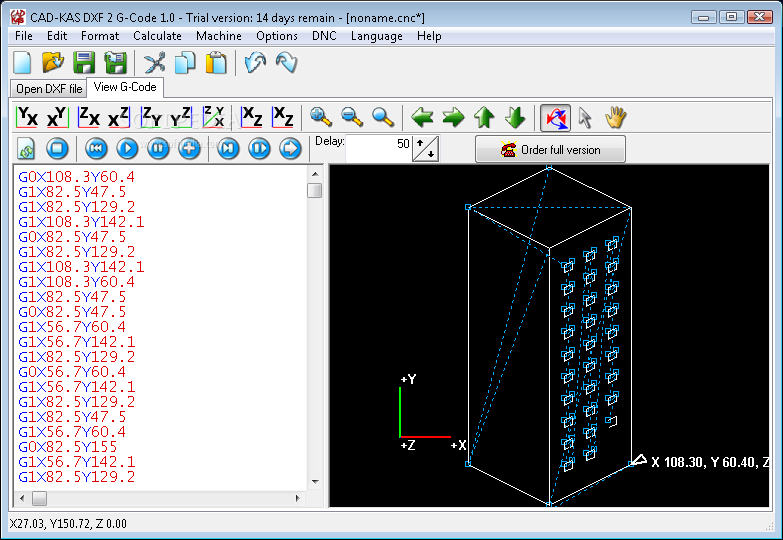The width and height of the screenshot is (783, 540).
Task: Open the Calculate menu
Action: (157, 36)
